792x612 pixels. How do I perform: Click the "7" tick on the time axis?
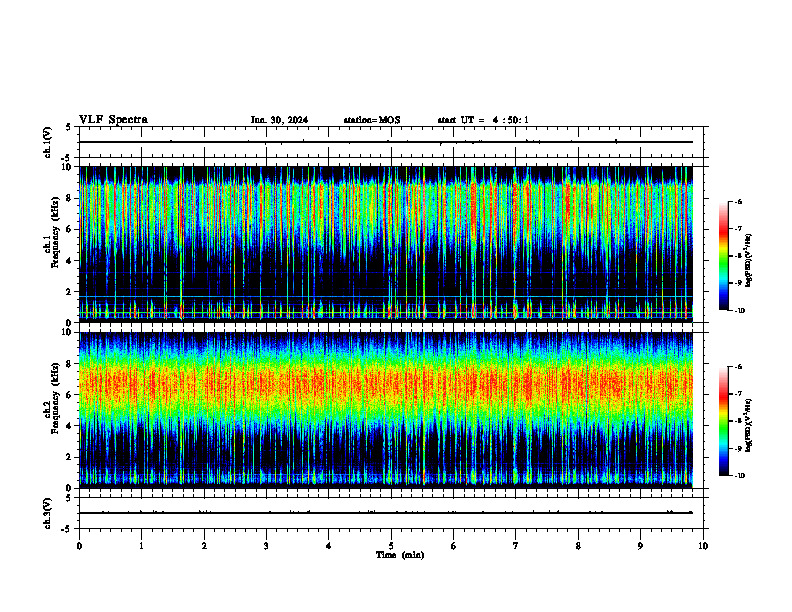(x=516, y=546)
